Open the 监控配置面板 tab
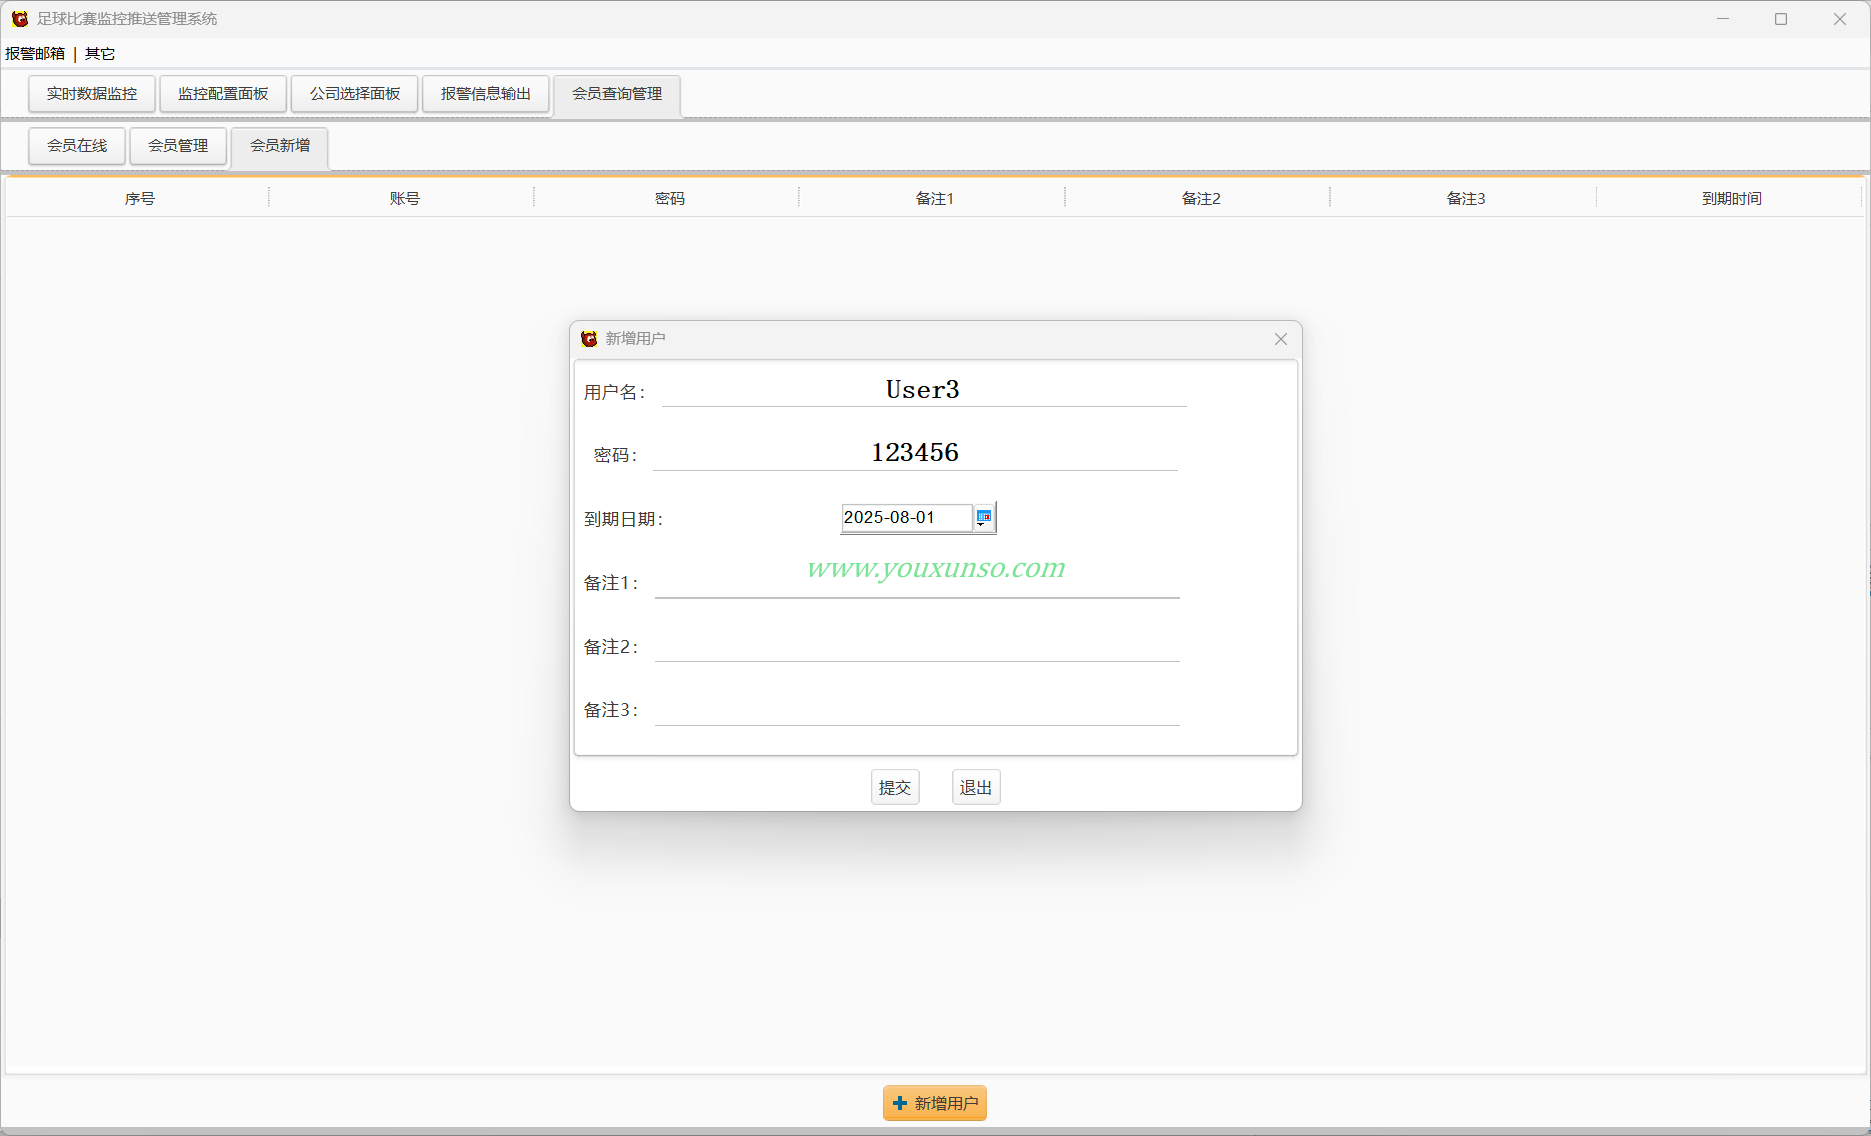 click(223, 94)
